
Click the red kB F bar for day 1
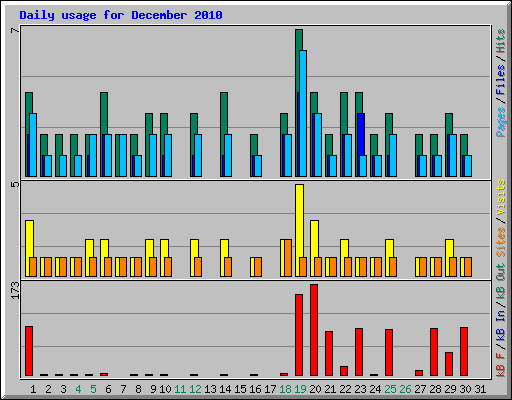(29, 351)
